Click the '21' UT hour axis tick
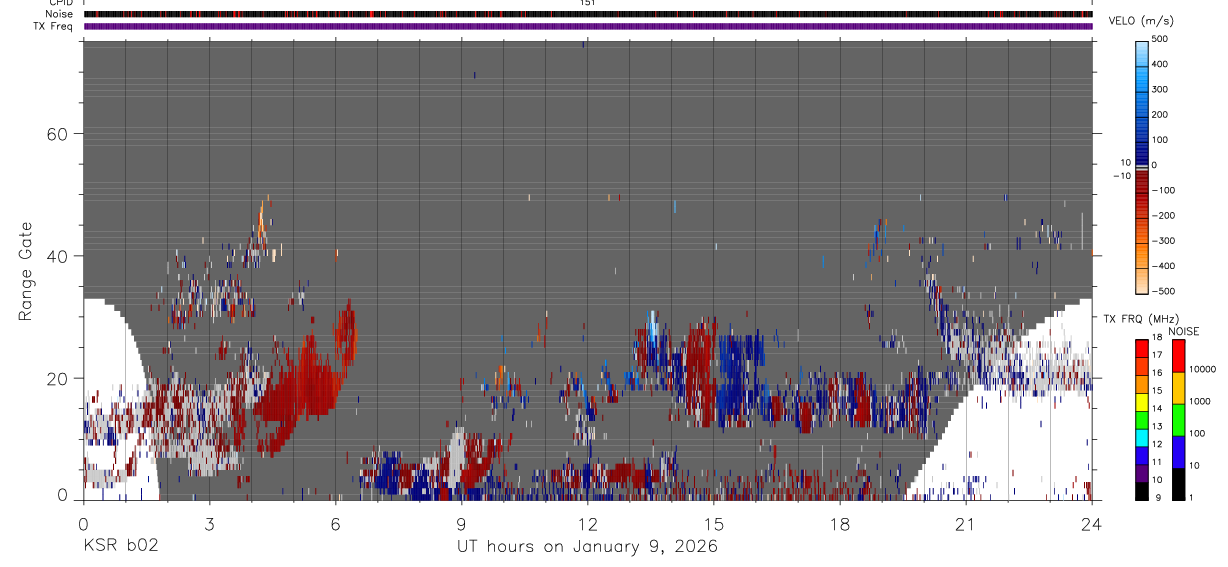 [965, 523]
